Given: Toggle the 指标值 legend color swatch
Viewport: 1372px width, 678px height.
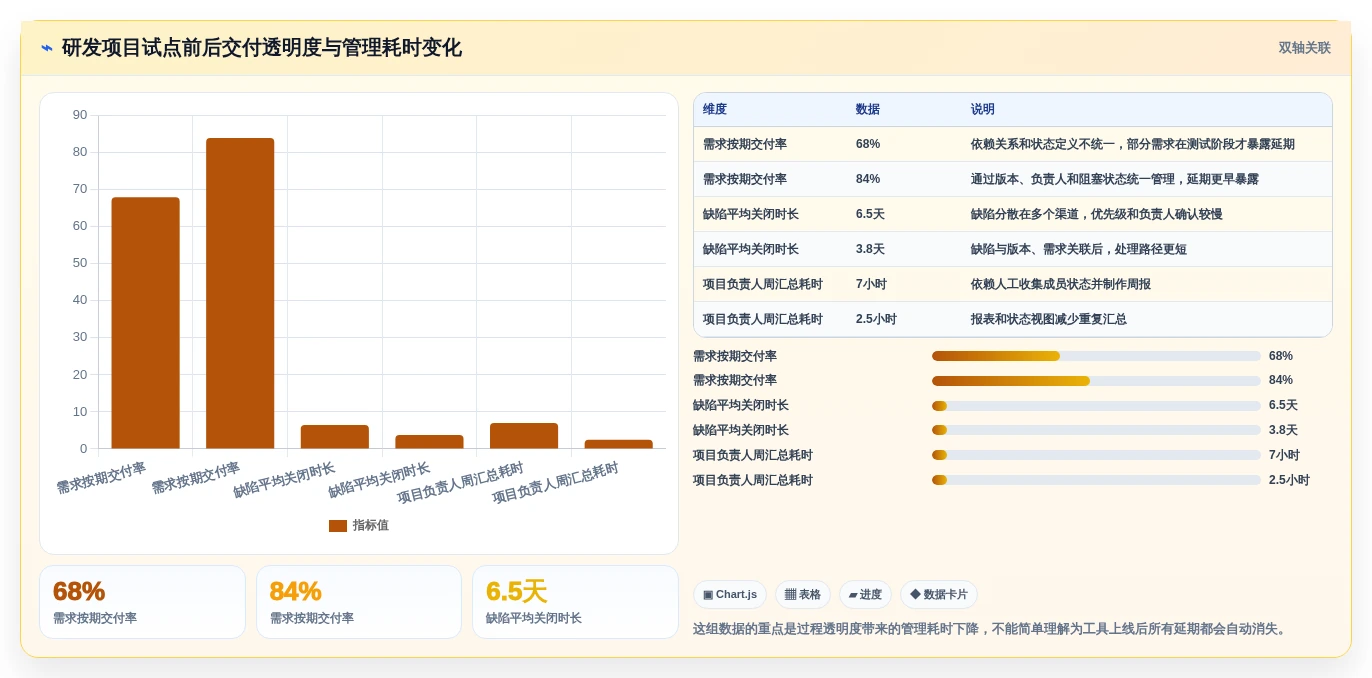Looking at the screenshot, I should [338, 526].
